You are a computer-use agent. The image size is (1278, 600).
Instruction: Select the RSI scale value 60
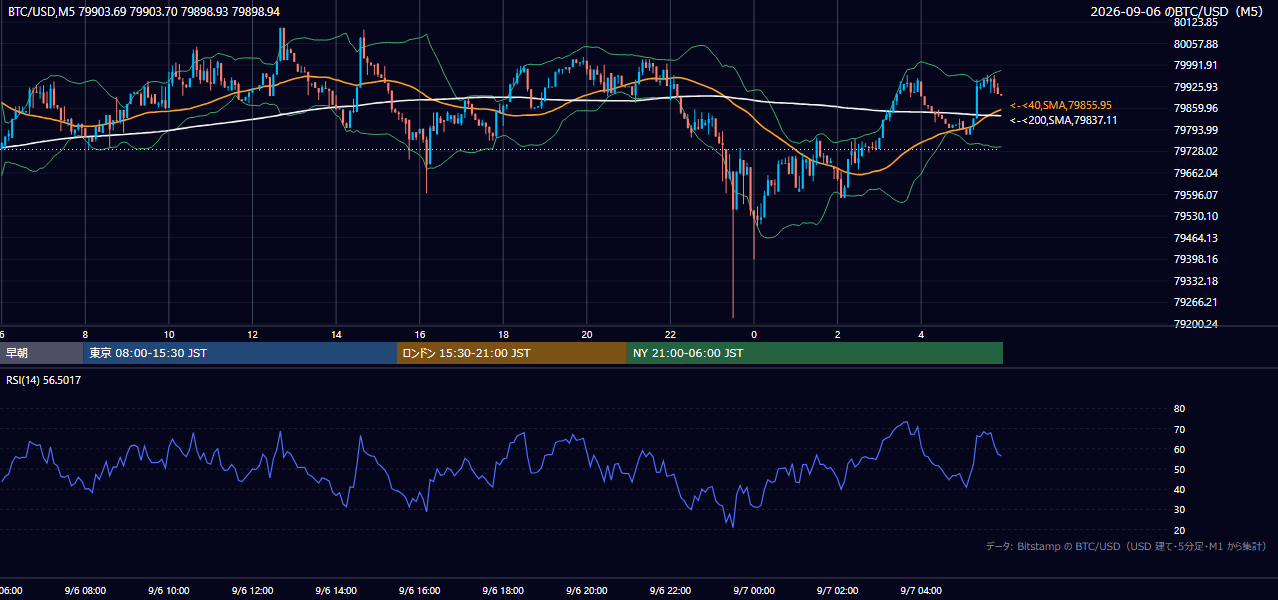click(1179, 449)
